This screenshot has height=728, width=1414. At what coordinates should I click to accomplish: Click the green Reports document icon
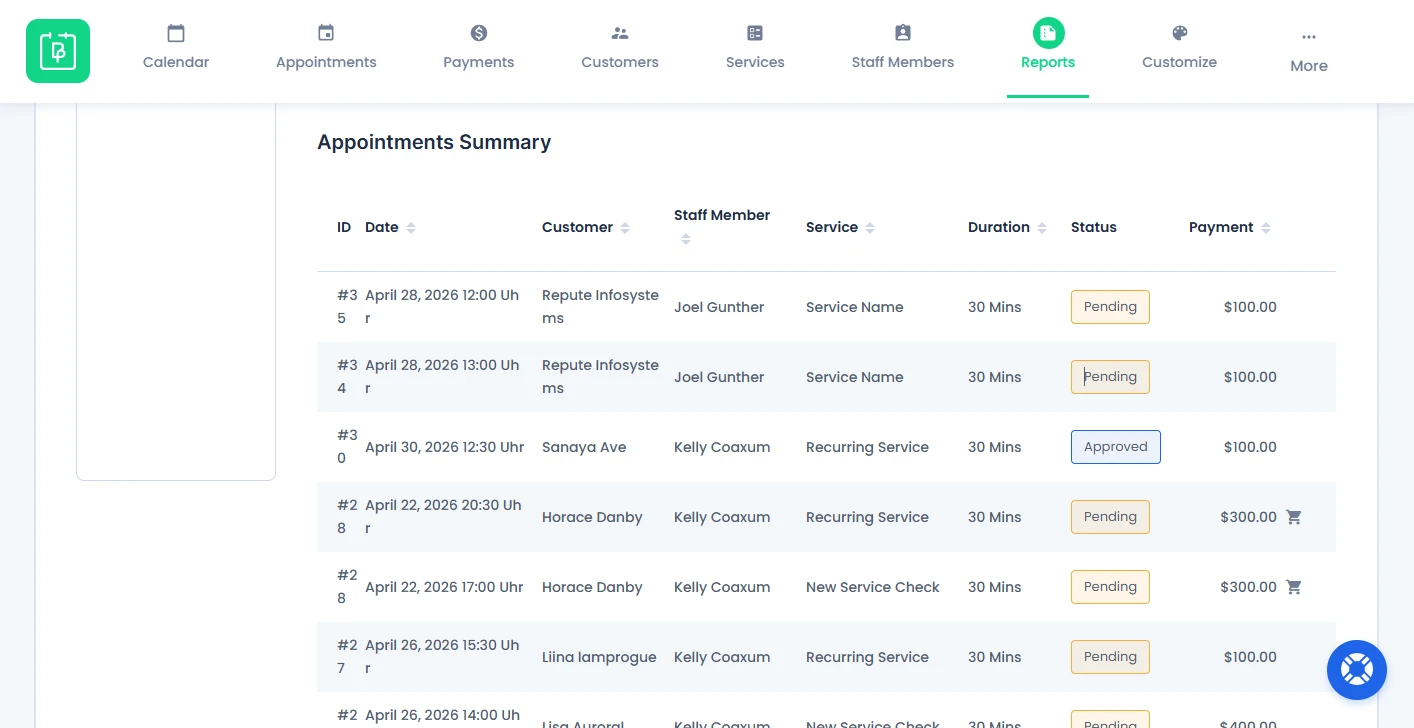[x=1048, y=33]
